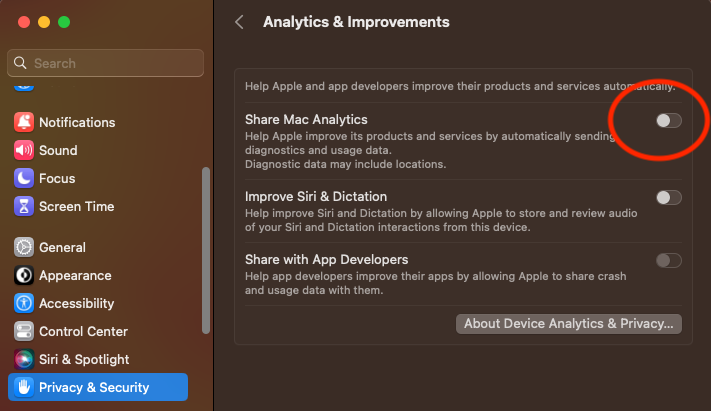
Task: Go back using the chevron arrow
Action: (239, 22)
